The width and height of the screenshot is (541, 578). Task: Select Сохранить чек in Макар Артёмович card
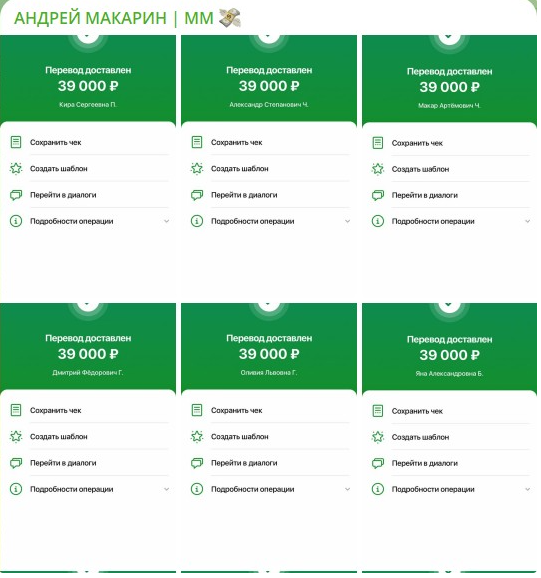coord(417,143)
